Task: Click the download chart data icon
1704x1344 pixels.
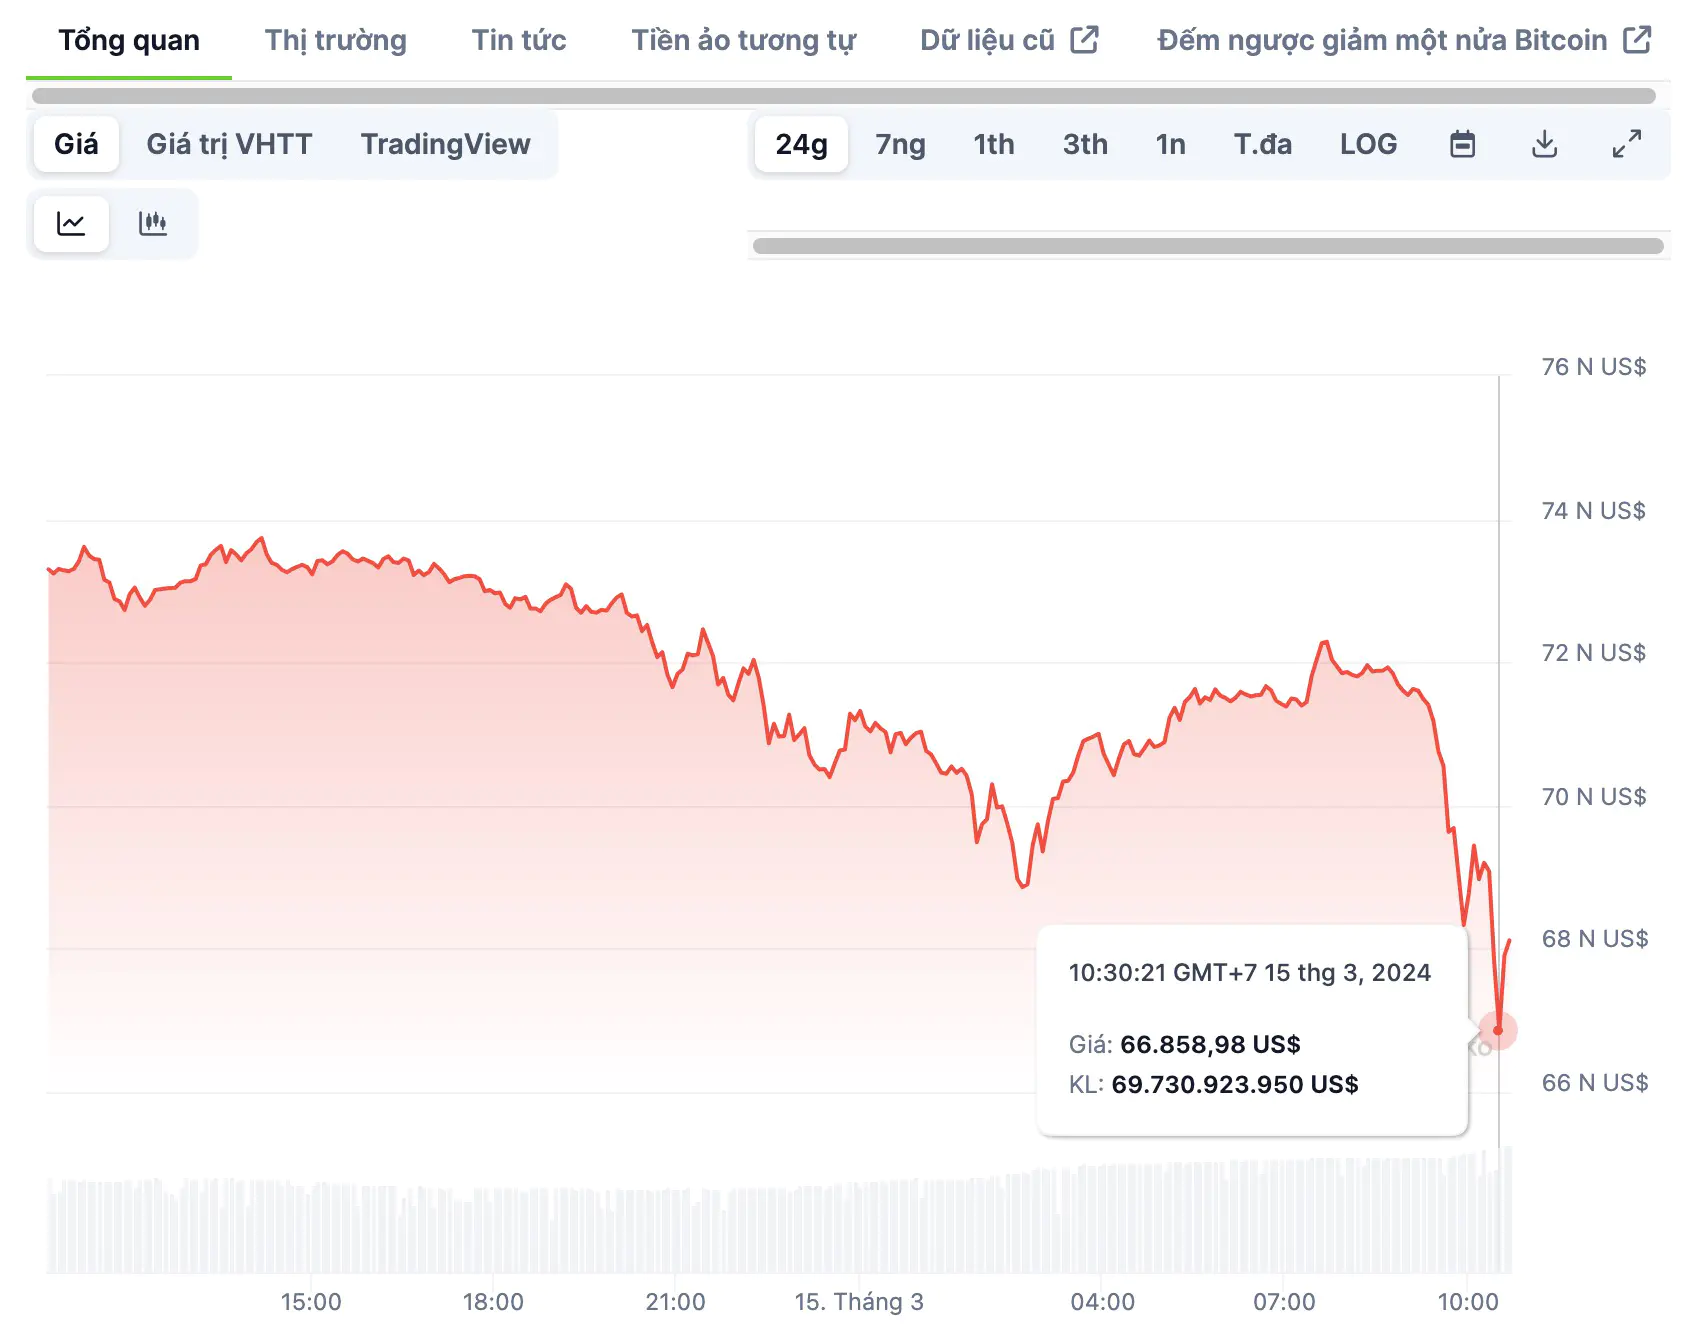Action: 1544,144
